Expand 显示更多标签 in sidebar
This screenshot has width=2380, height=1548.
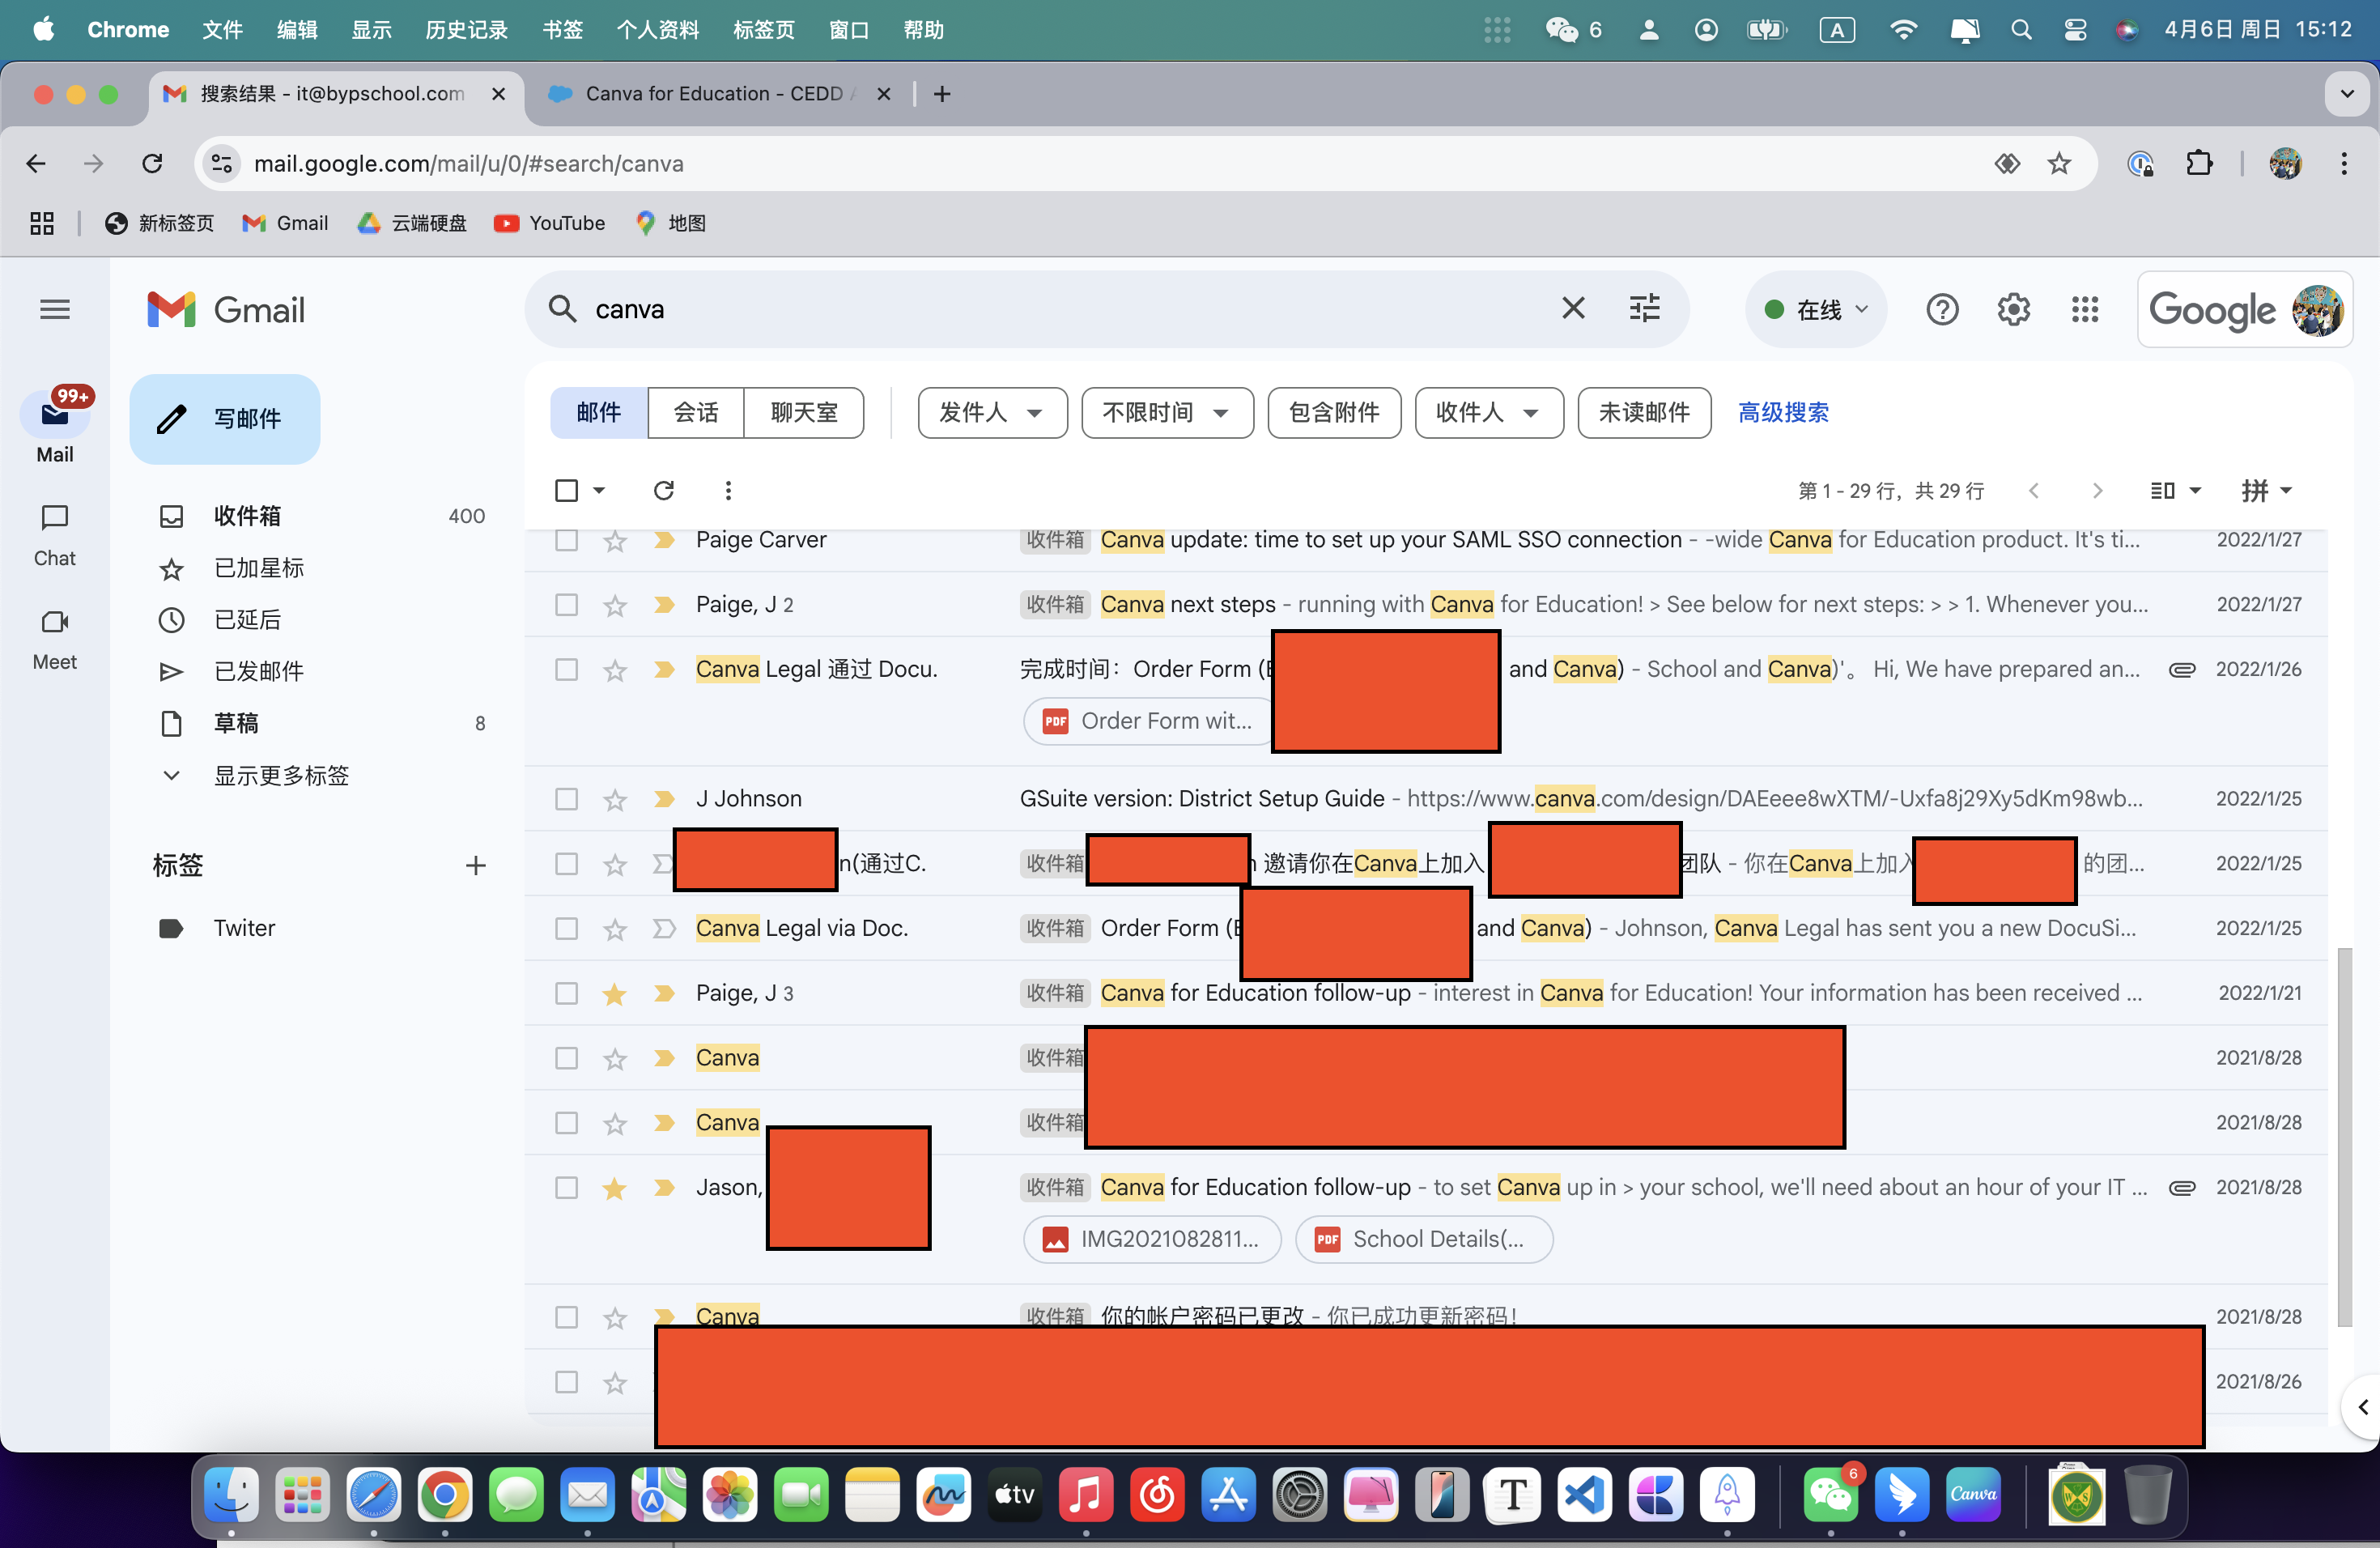280,775
